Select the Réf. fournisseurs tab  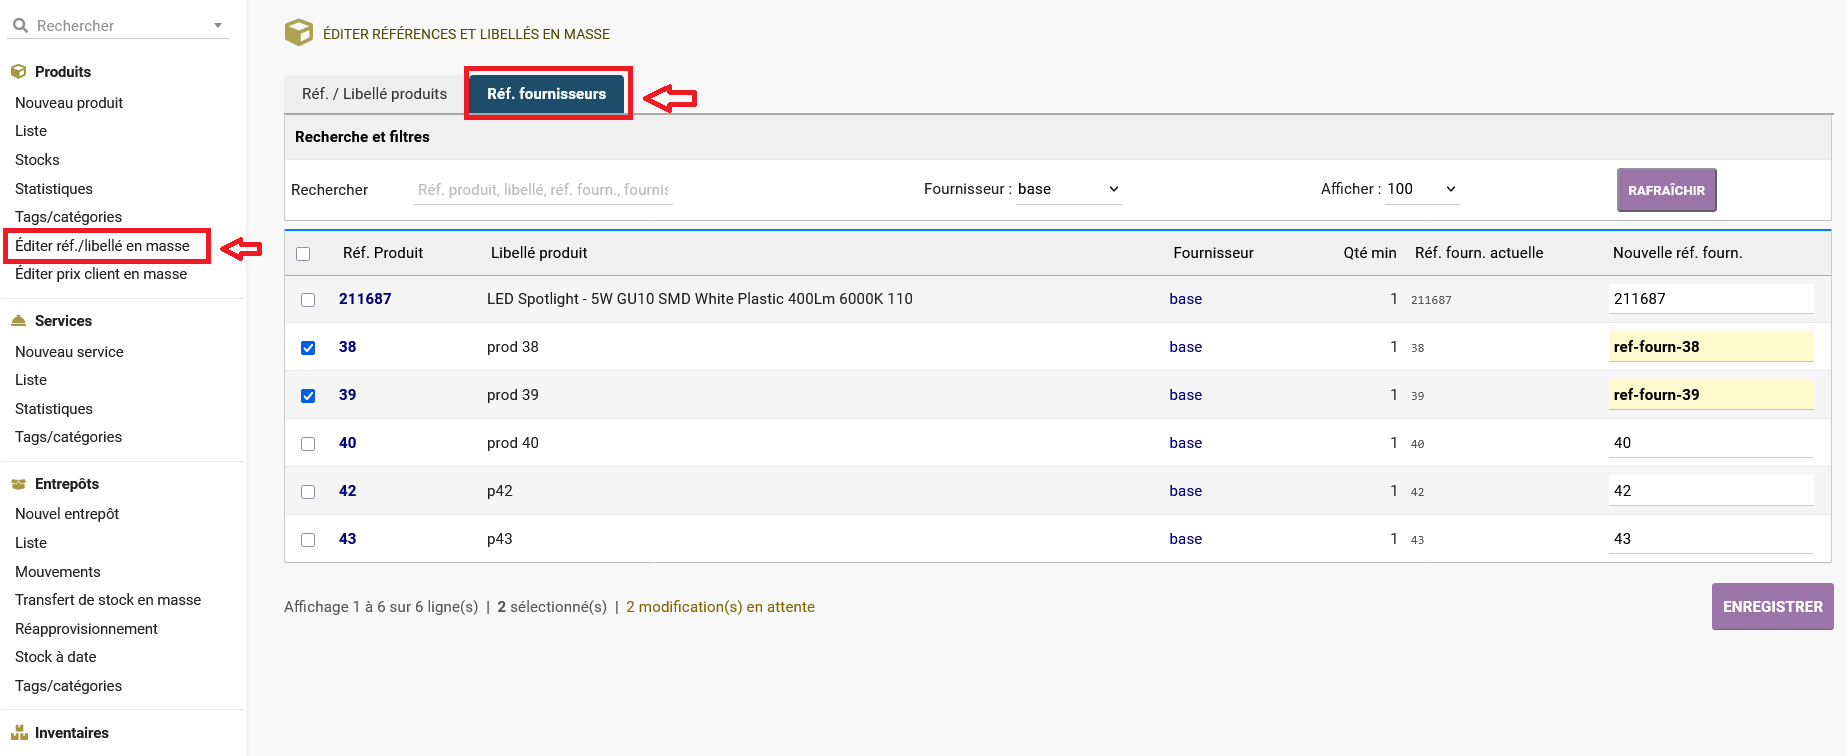(546, 94)
